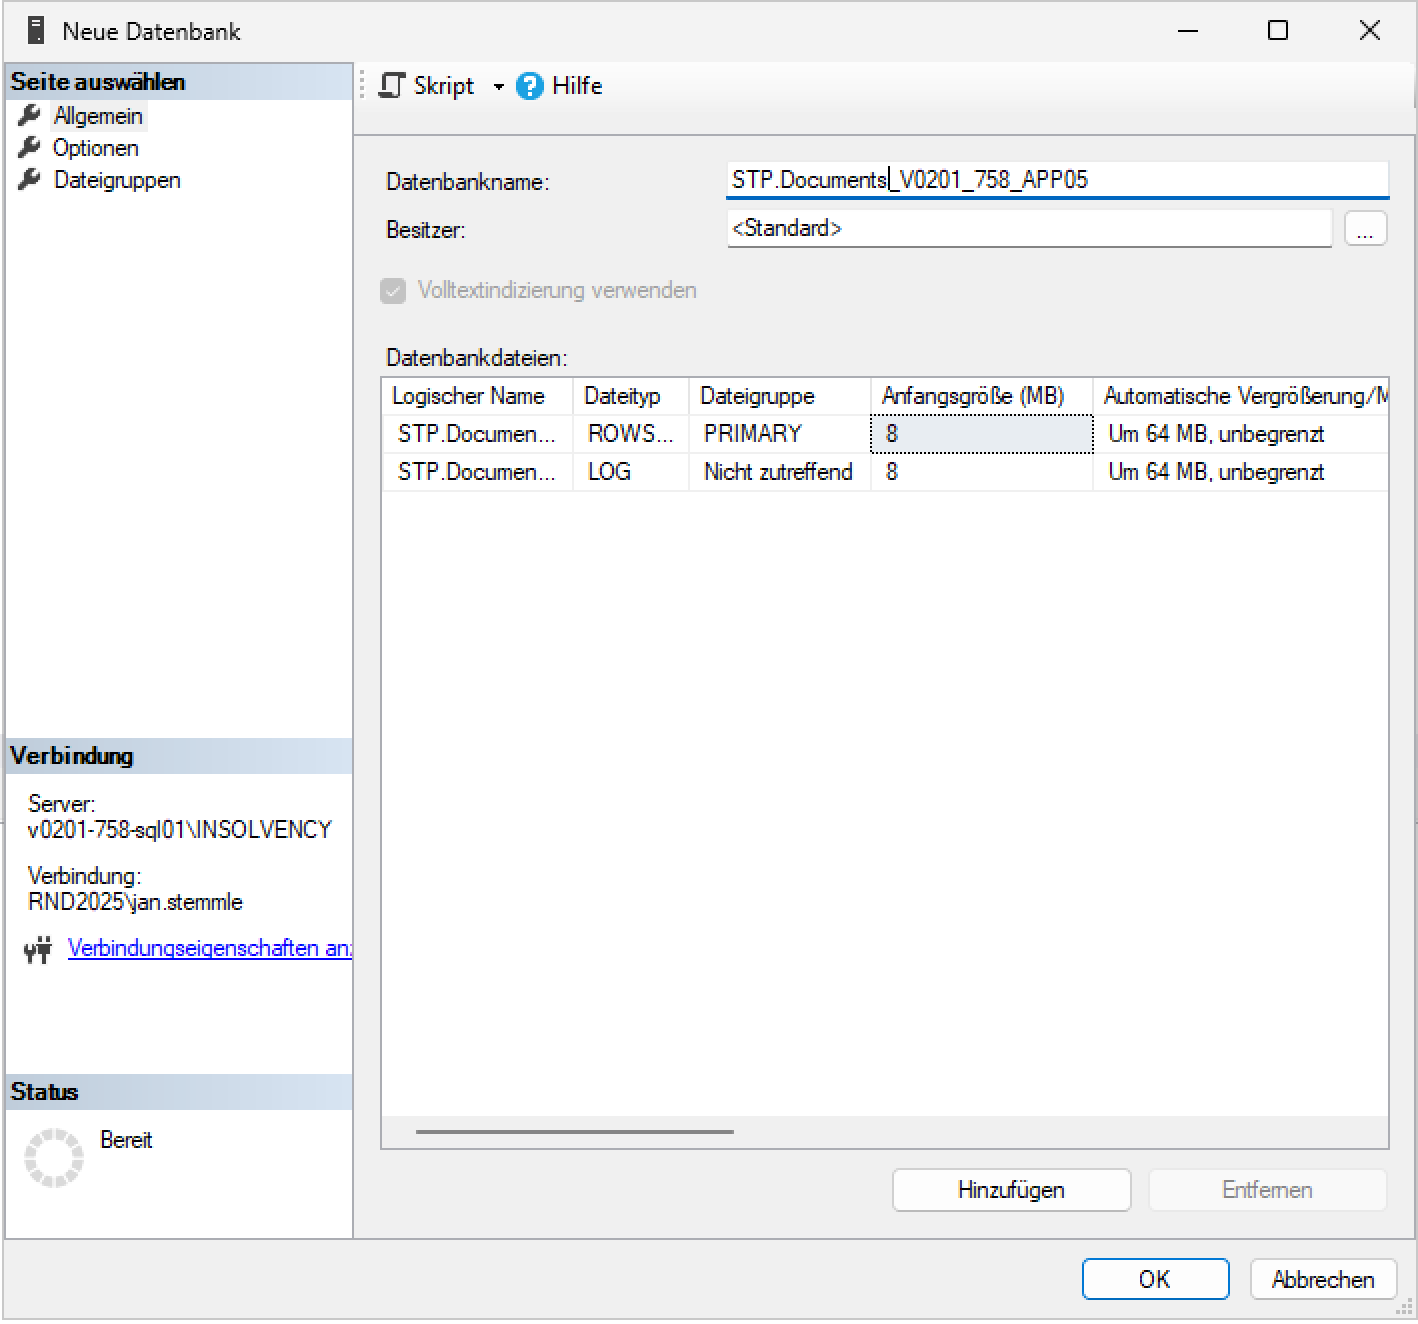Click the server name v0201-758-sql01\INSOLVENCY
Viewport: 1418px width, 1324px height.
[x=180, y=830]
